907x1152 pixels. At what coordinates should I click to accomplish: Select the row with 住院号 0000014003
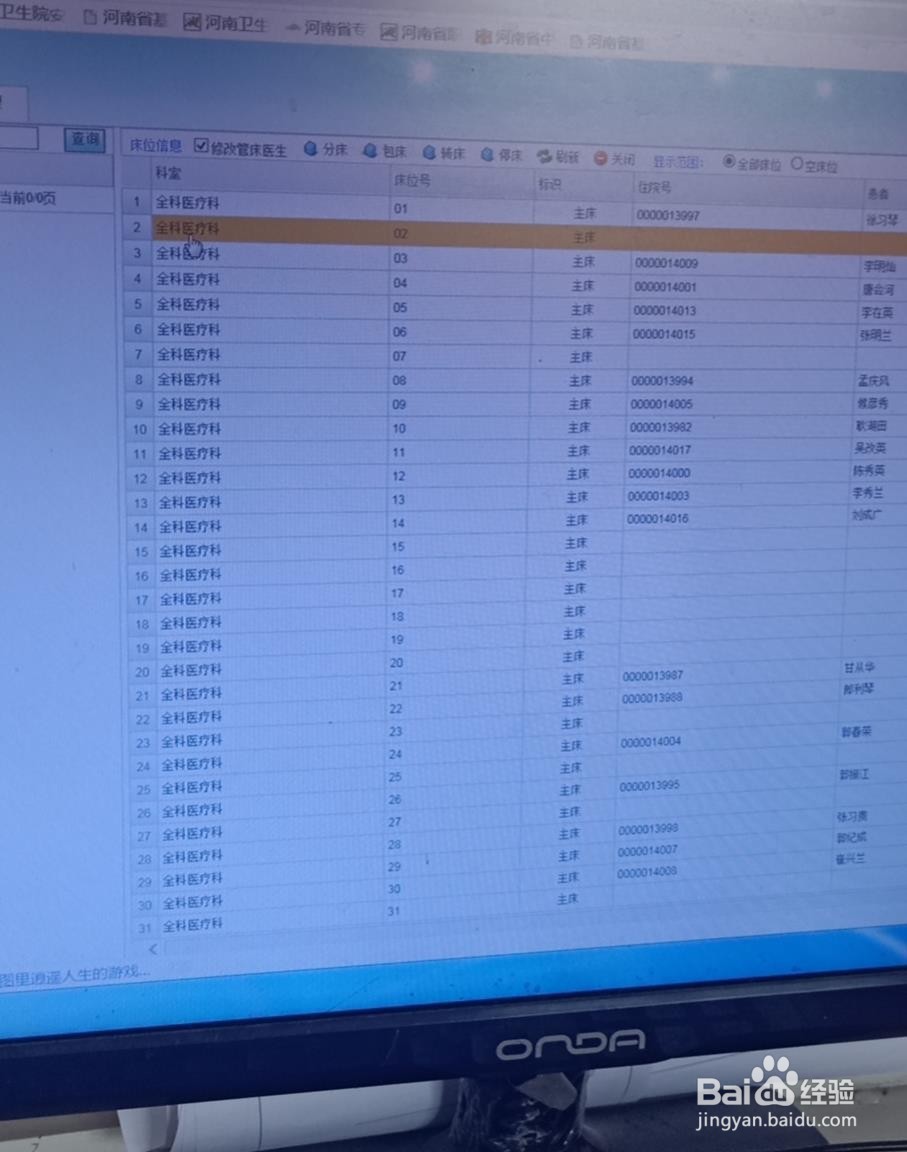[514, 498]
